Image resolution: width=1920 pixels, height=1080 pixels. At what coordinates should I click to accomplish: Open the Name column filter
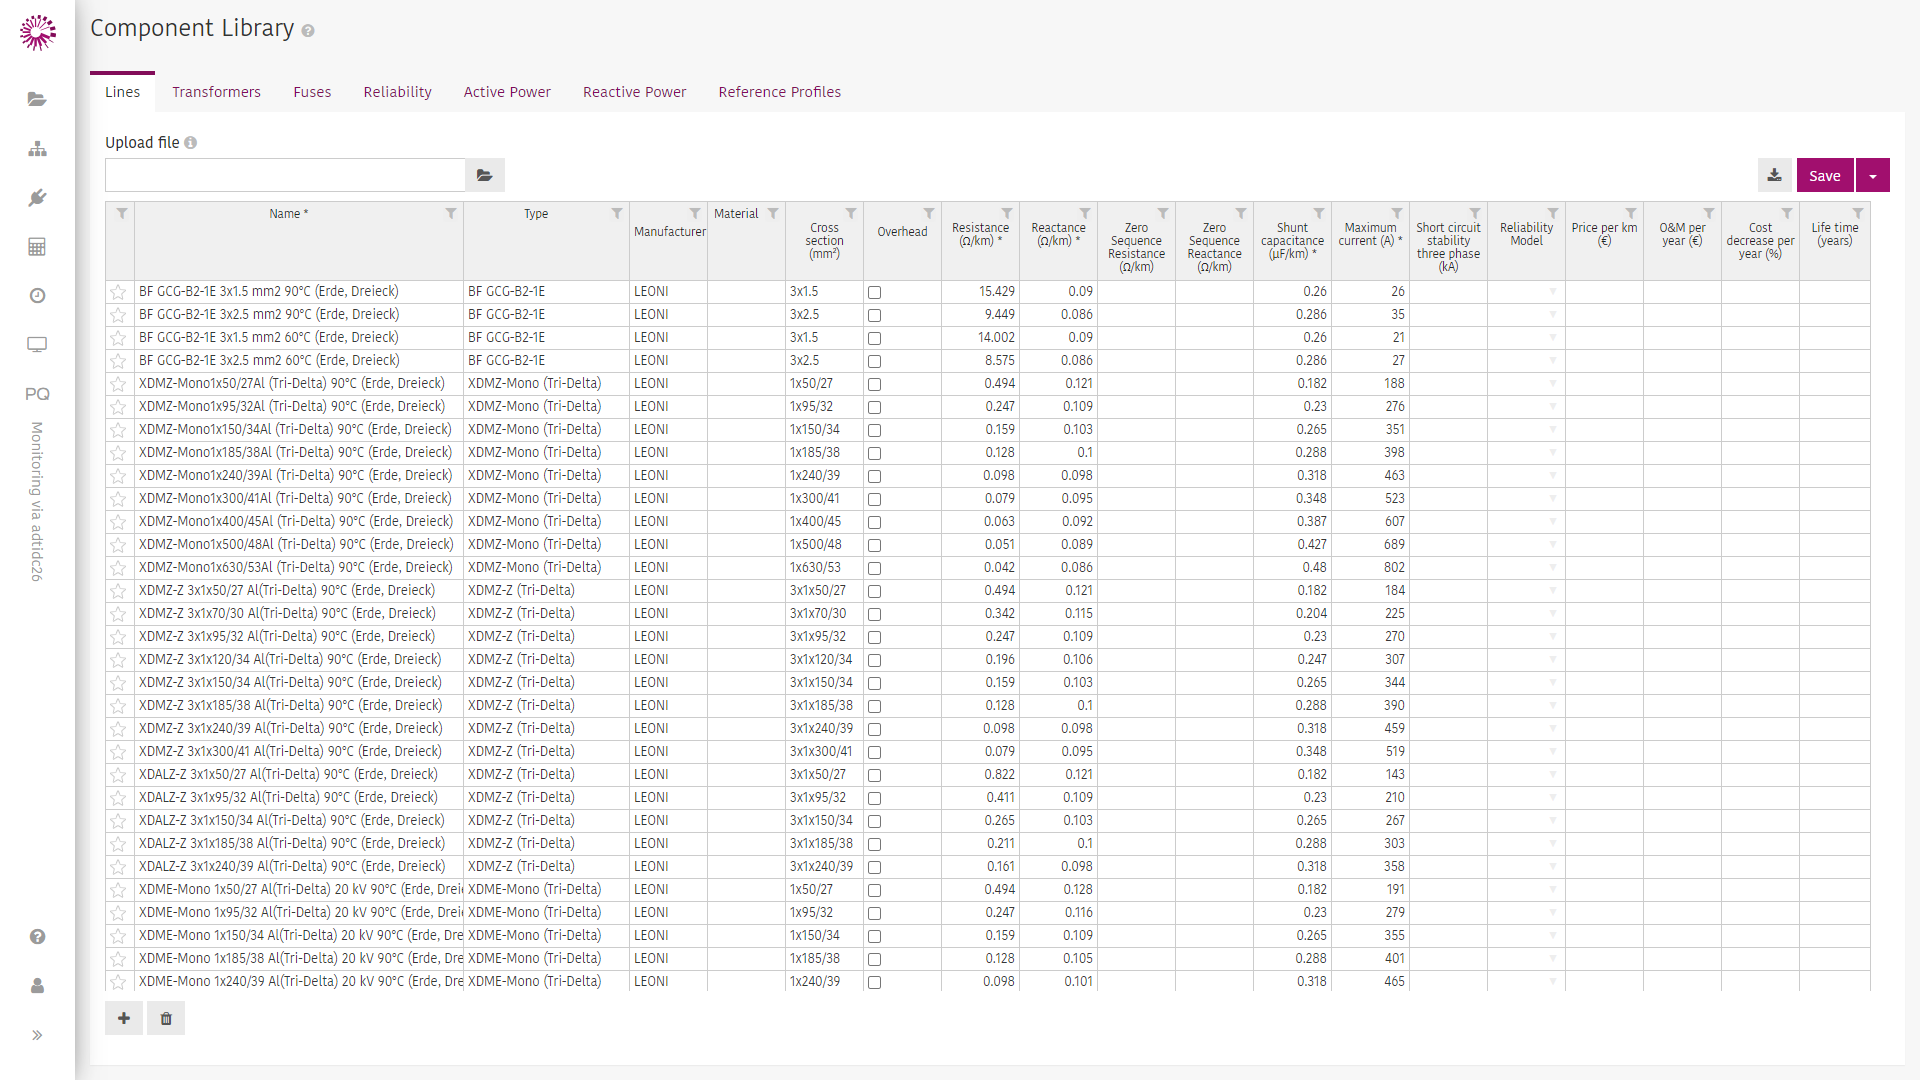pyautogui.click(x=451, y=213)
